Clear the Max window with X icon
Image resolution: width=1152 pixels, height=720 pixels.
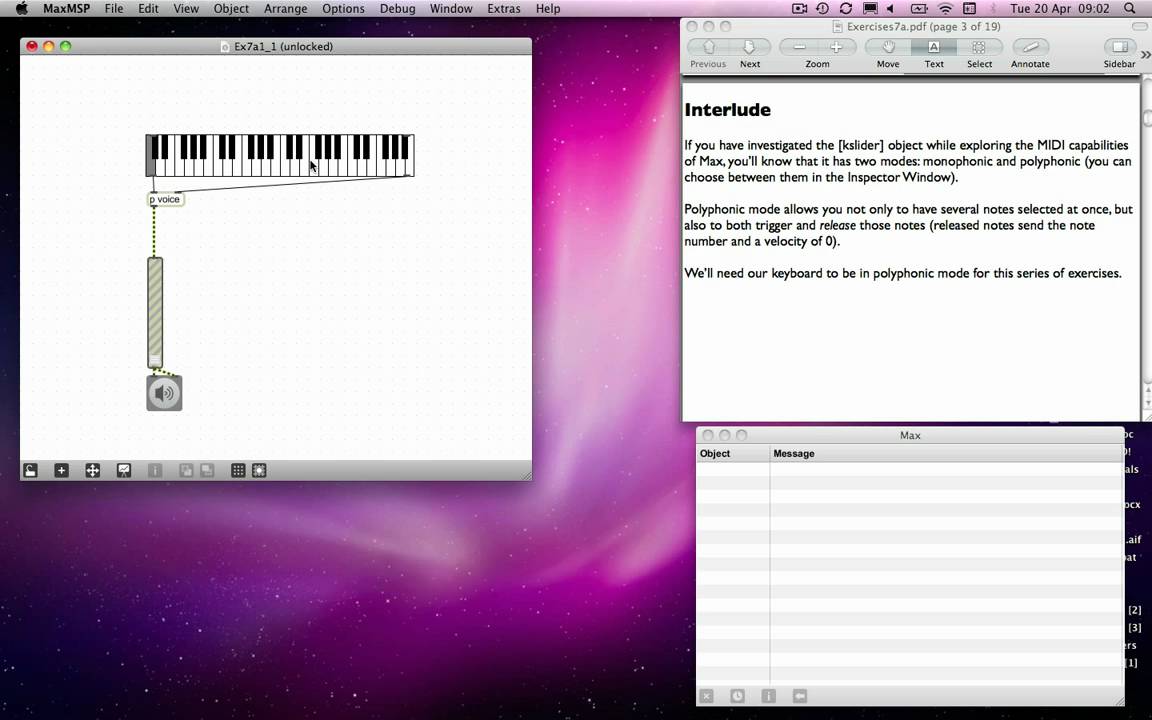706,696
